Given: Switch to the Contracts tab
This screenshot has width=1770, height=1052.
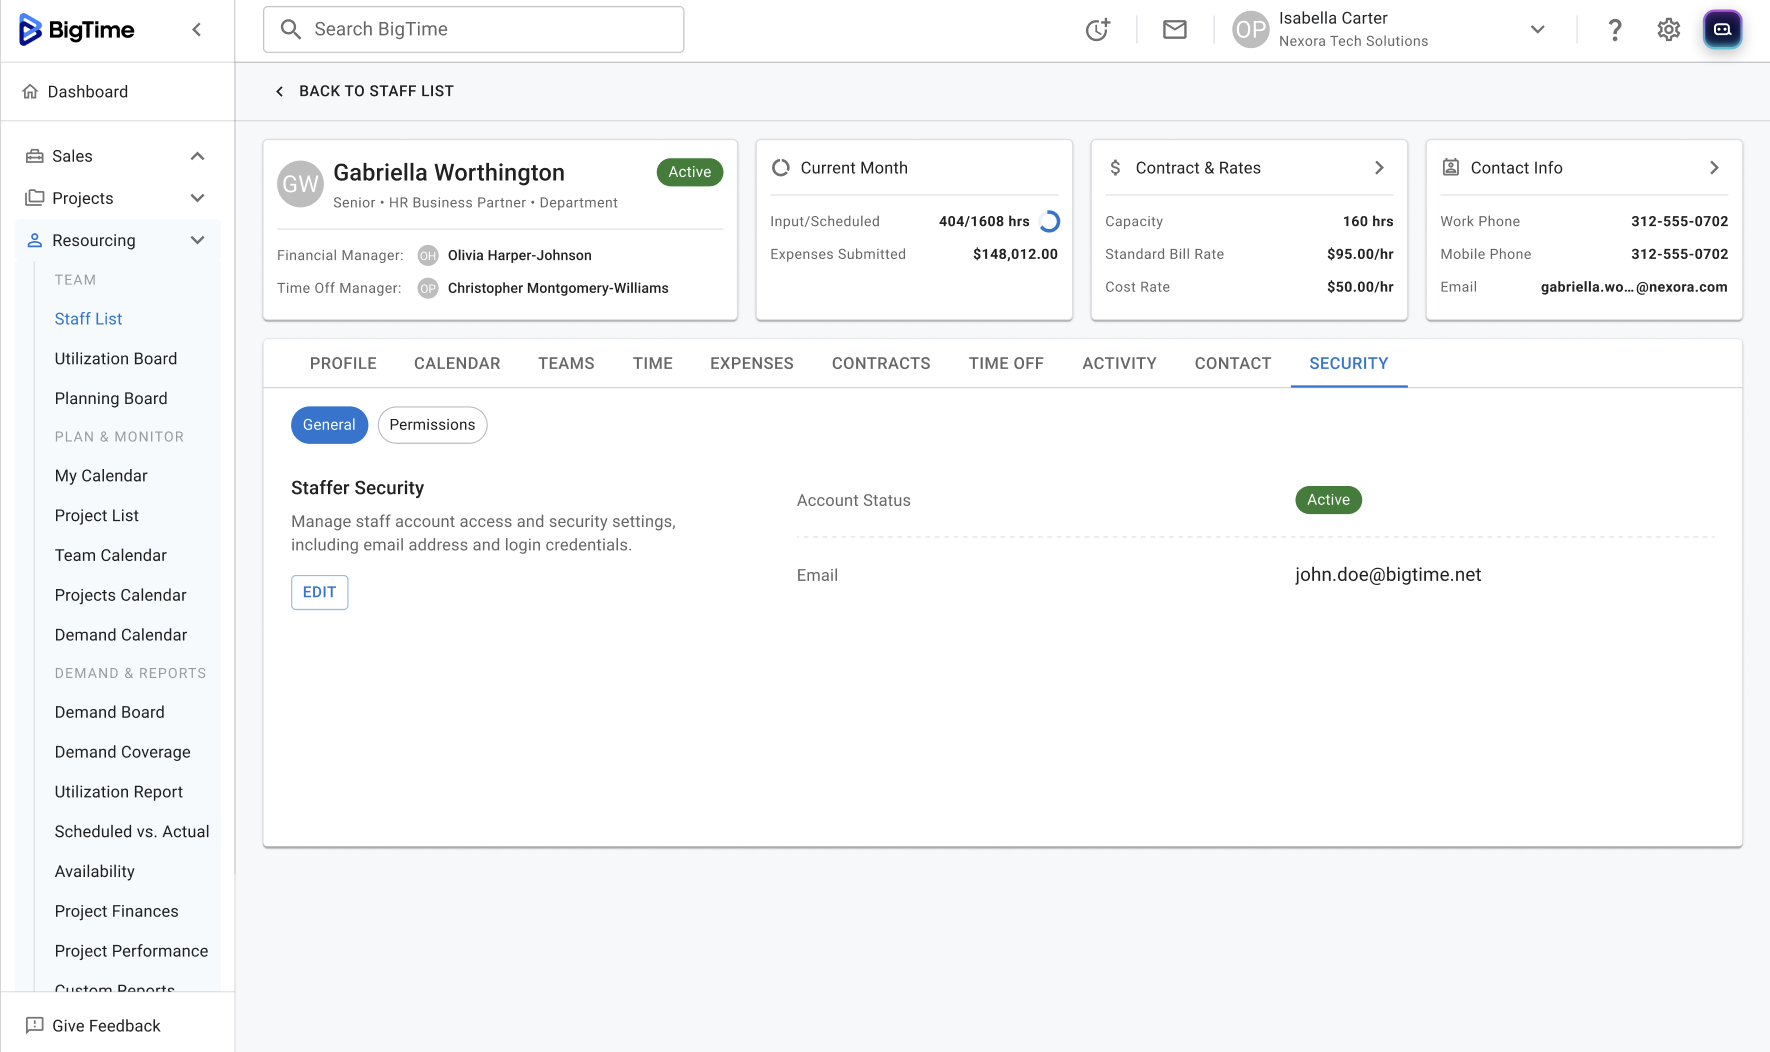Looking at the screenshot, I should point(880,364).
